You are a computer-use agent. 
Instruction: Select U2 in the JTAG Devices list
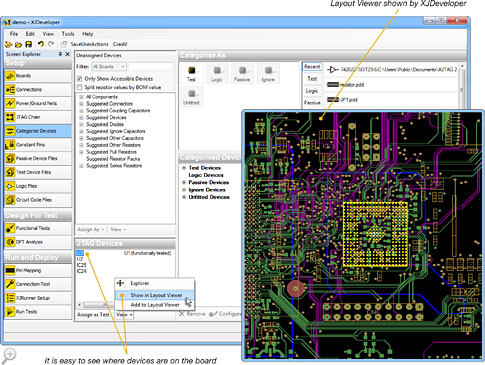pos(80,259)
